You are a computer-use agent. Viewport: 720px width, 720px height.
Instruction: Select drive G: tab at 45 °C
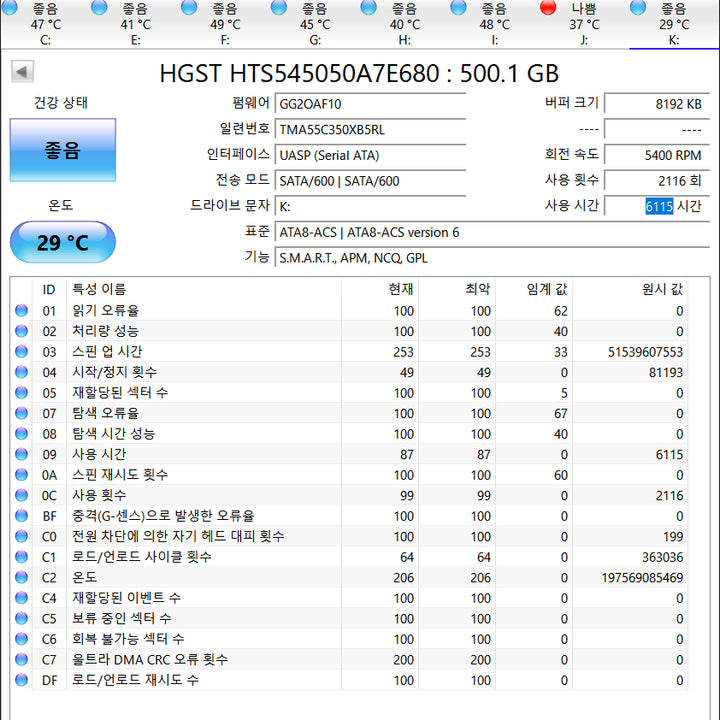[315, 24]
